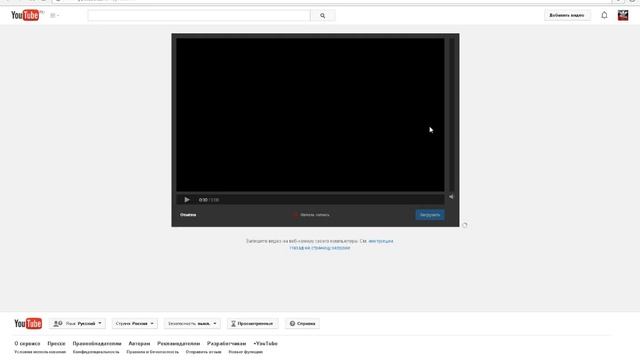Open the notifications bell

point(604,15)
